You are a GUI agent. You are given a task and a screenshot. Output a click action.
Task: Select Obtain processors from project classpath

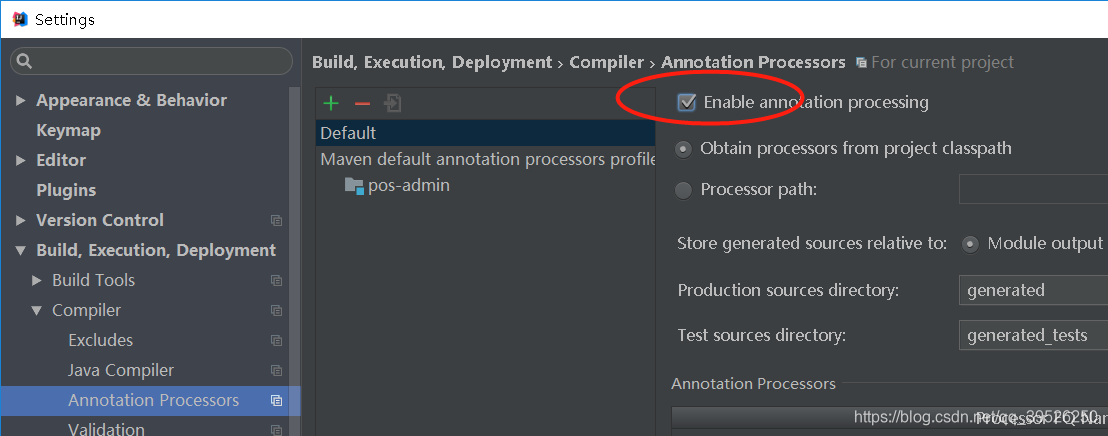point(684,149)
